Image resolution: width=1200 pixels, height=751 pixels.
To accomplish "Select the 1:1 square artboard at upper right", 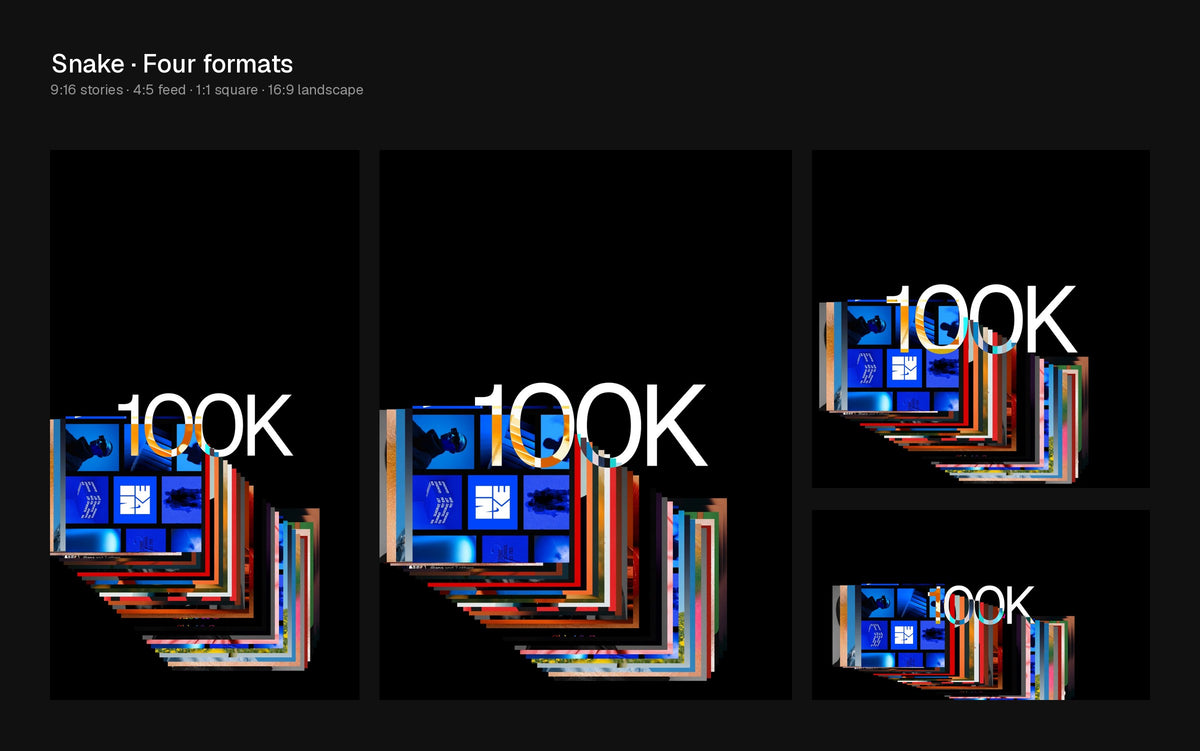I will [x=981, y=319].
